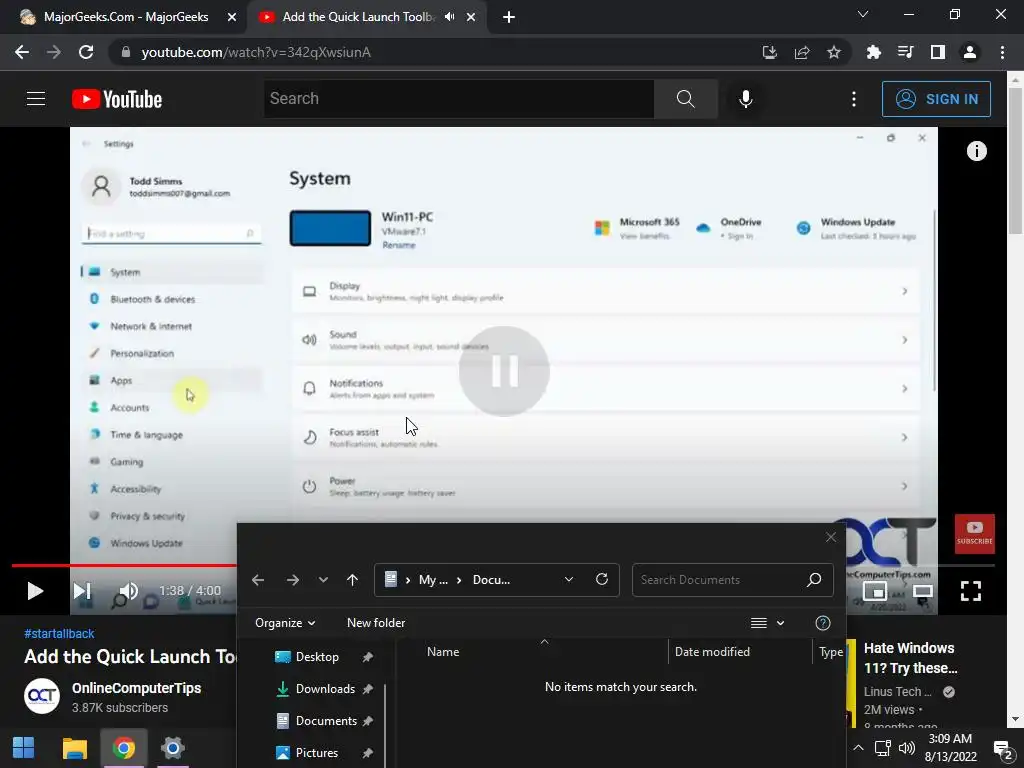Go forward in the file dialog
Image resolution: width=1024 pixels, height=768 pixels.
(x=293, y=580)
